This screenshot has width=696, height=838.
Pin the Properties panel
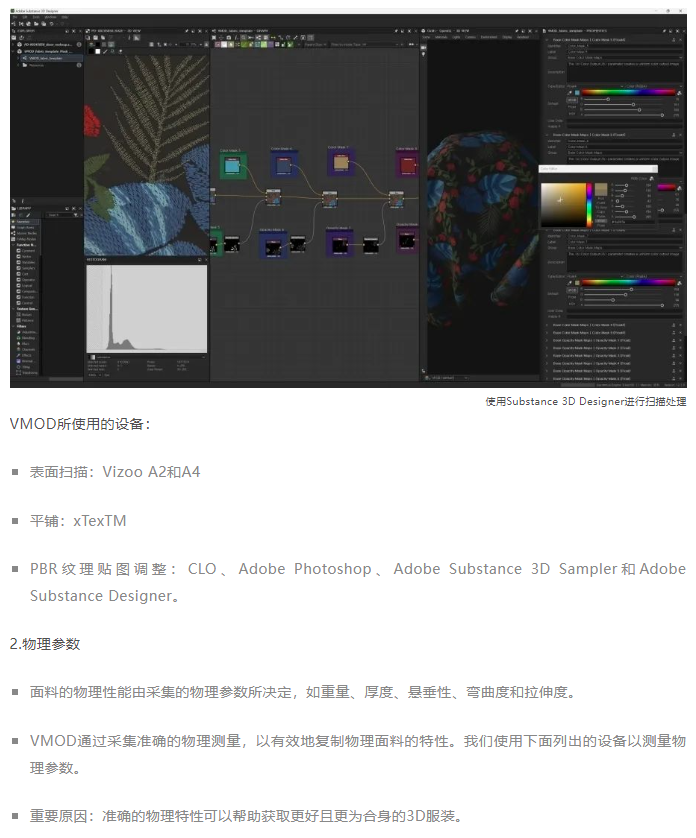pos(664,31)
